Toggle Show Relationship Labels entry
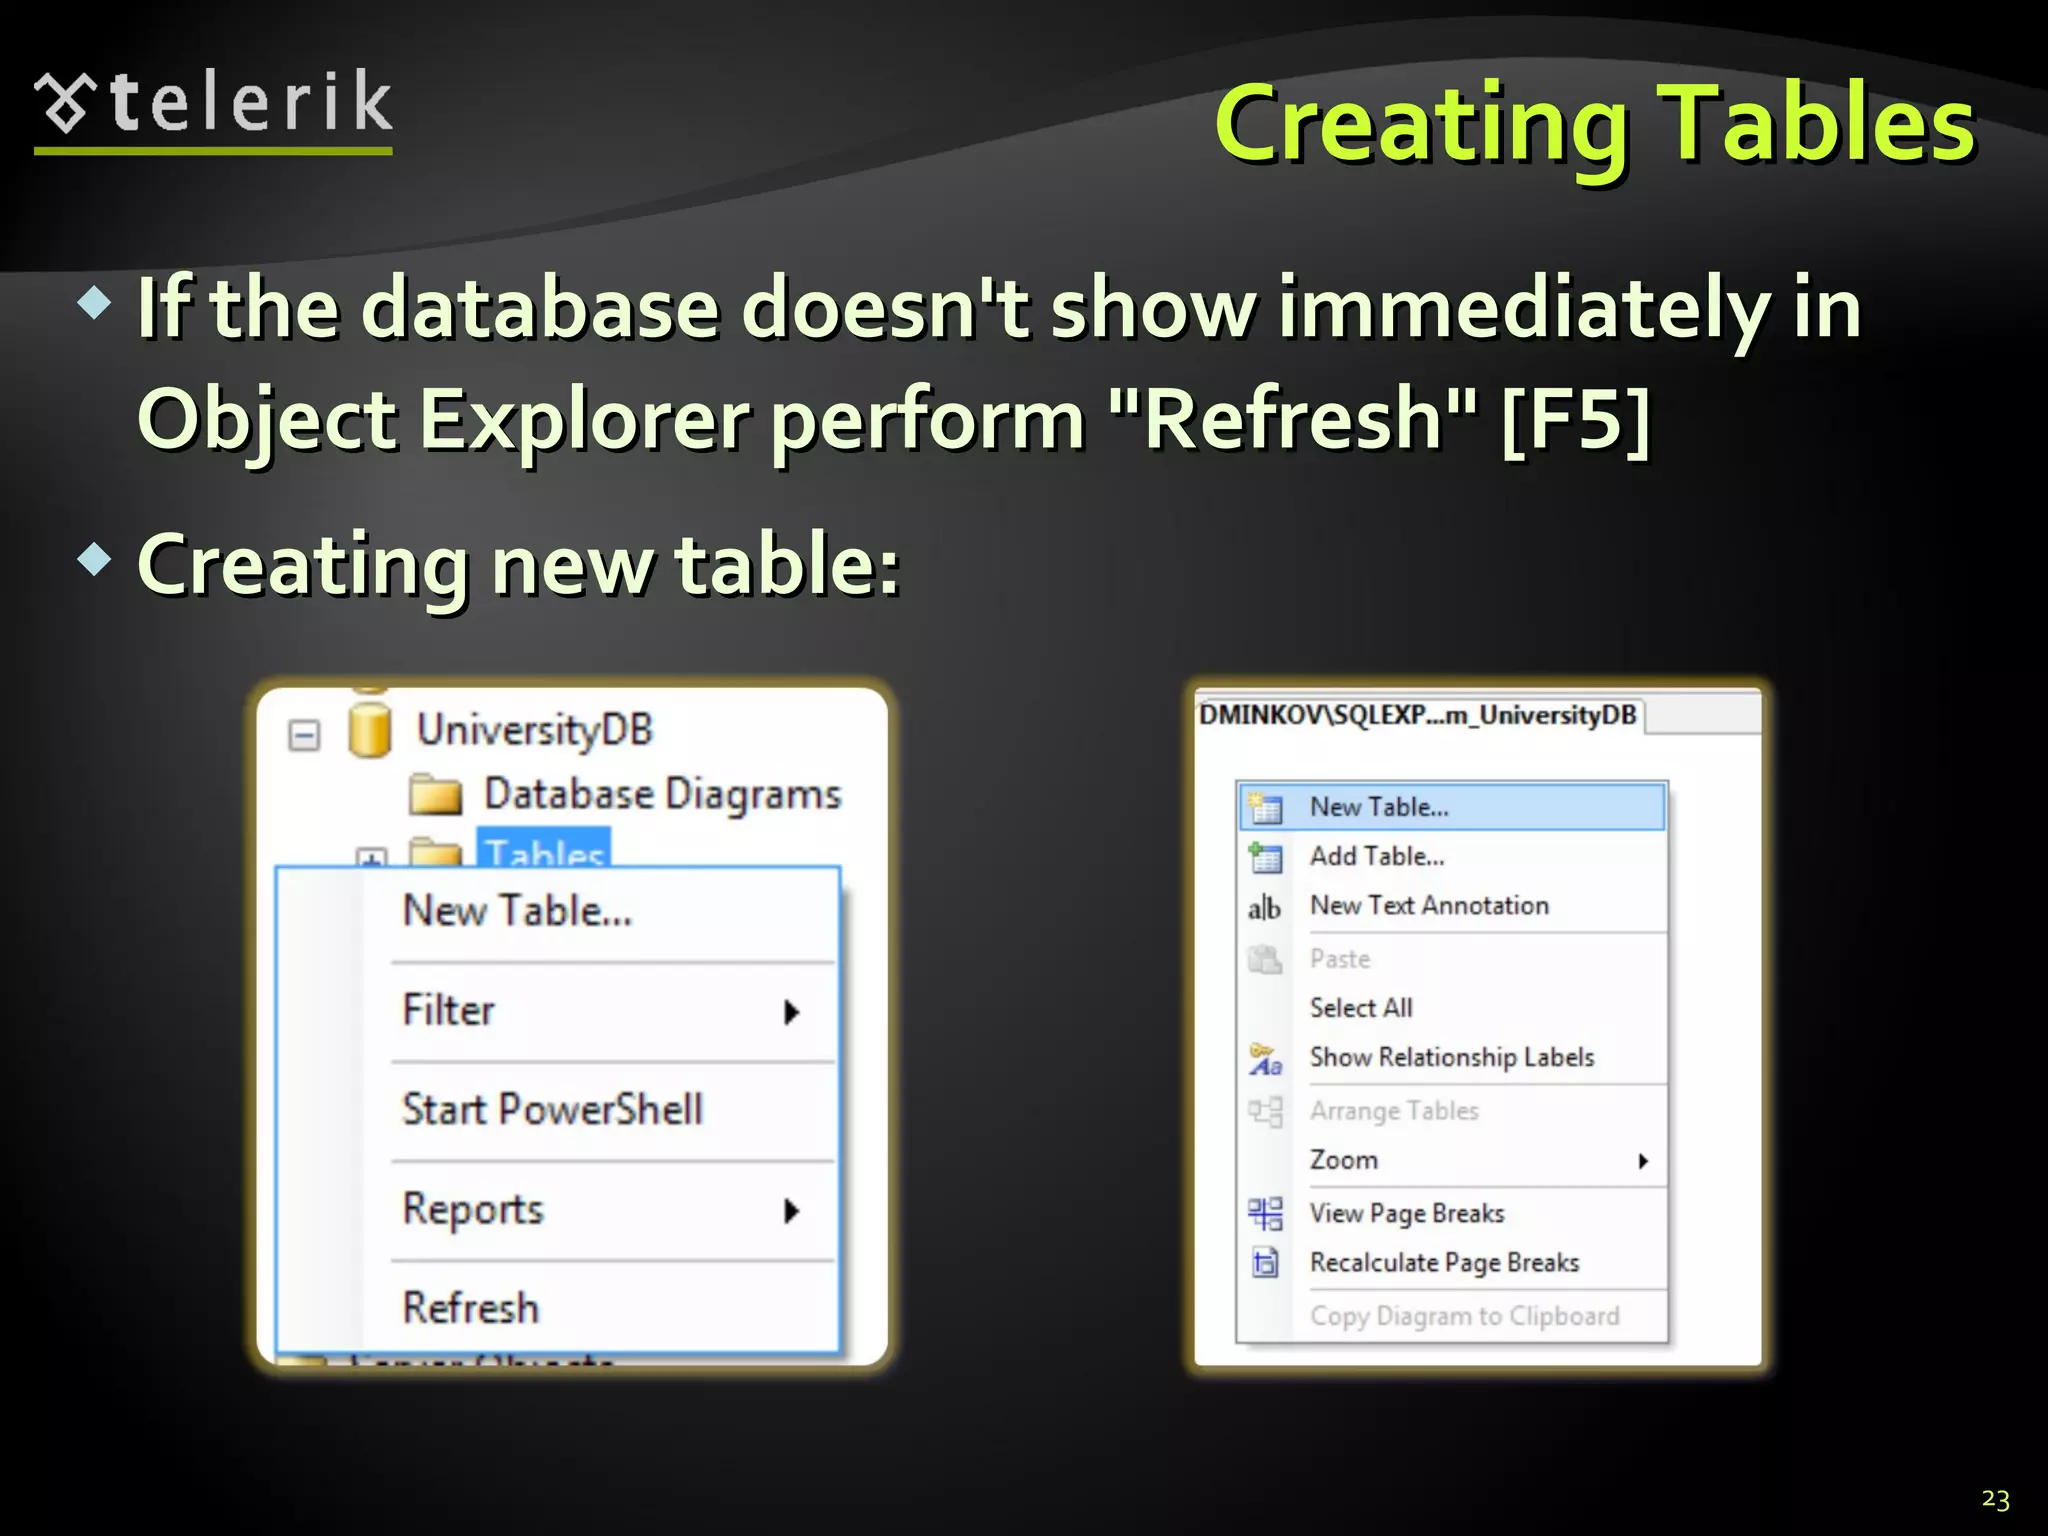 coord(1451,1056)
